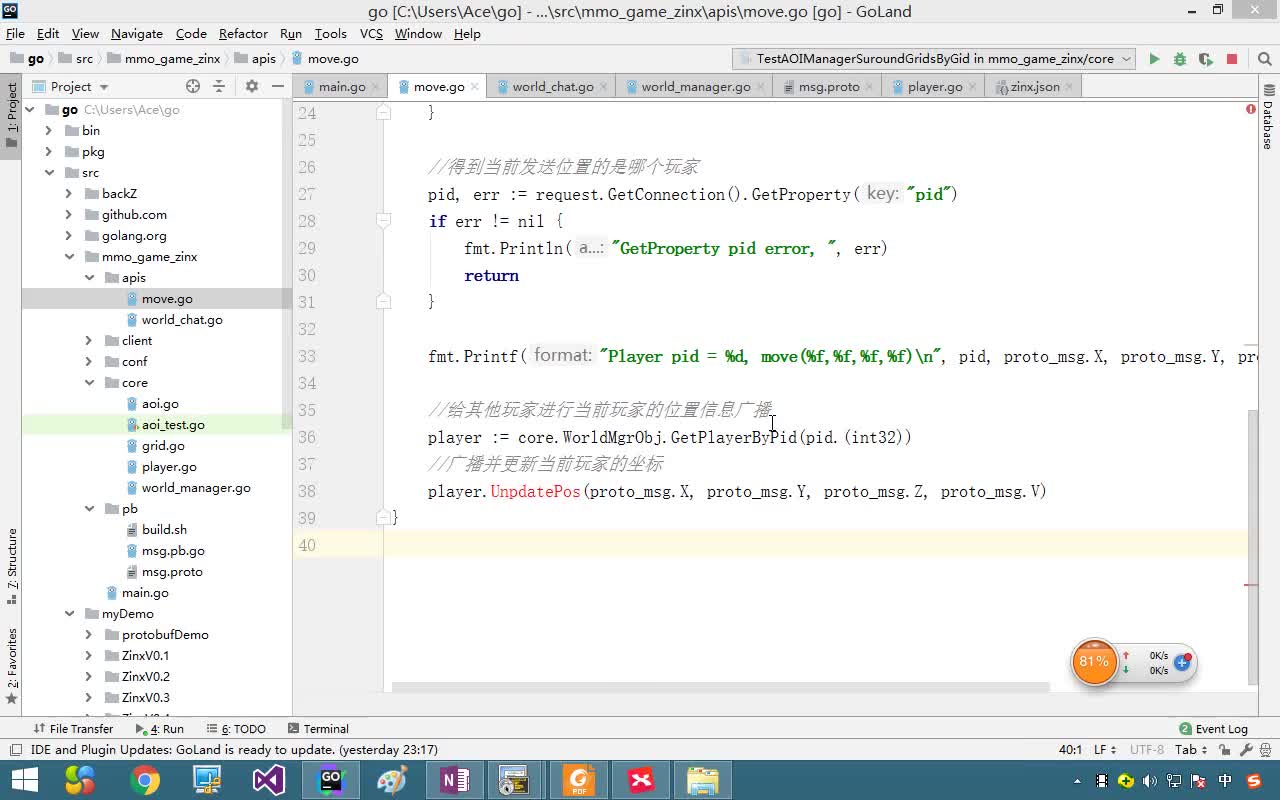Expand the client folder
The height and width of the screenshot is (800, 1280).
click(x=89, y=341)
